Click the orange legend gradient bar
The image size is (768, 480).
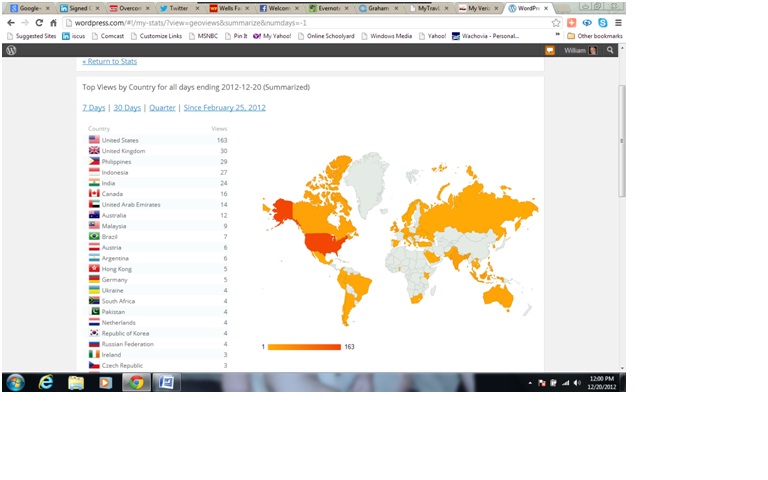click(x=304, y=347)
